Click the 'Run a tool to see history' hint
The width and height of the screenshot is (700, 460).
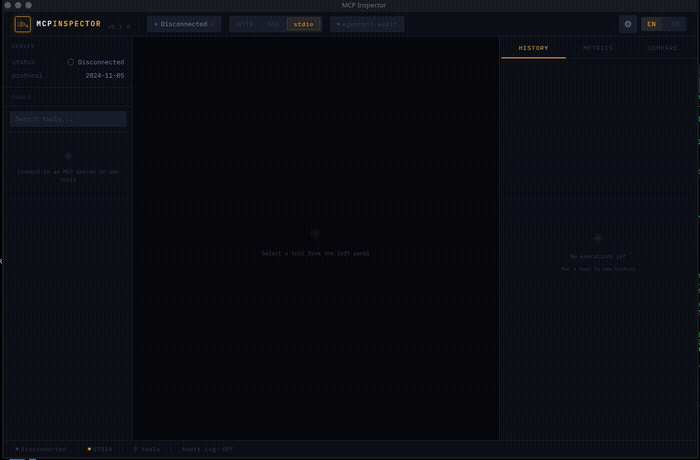598,269
